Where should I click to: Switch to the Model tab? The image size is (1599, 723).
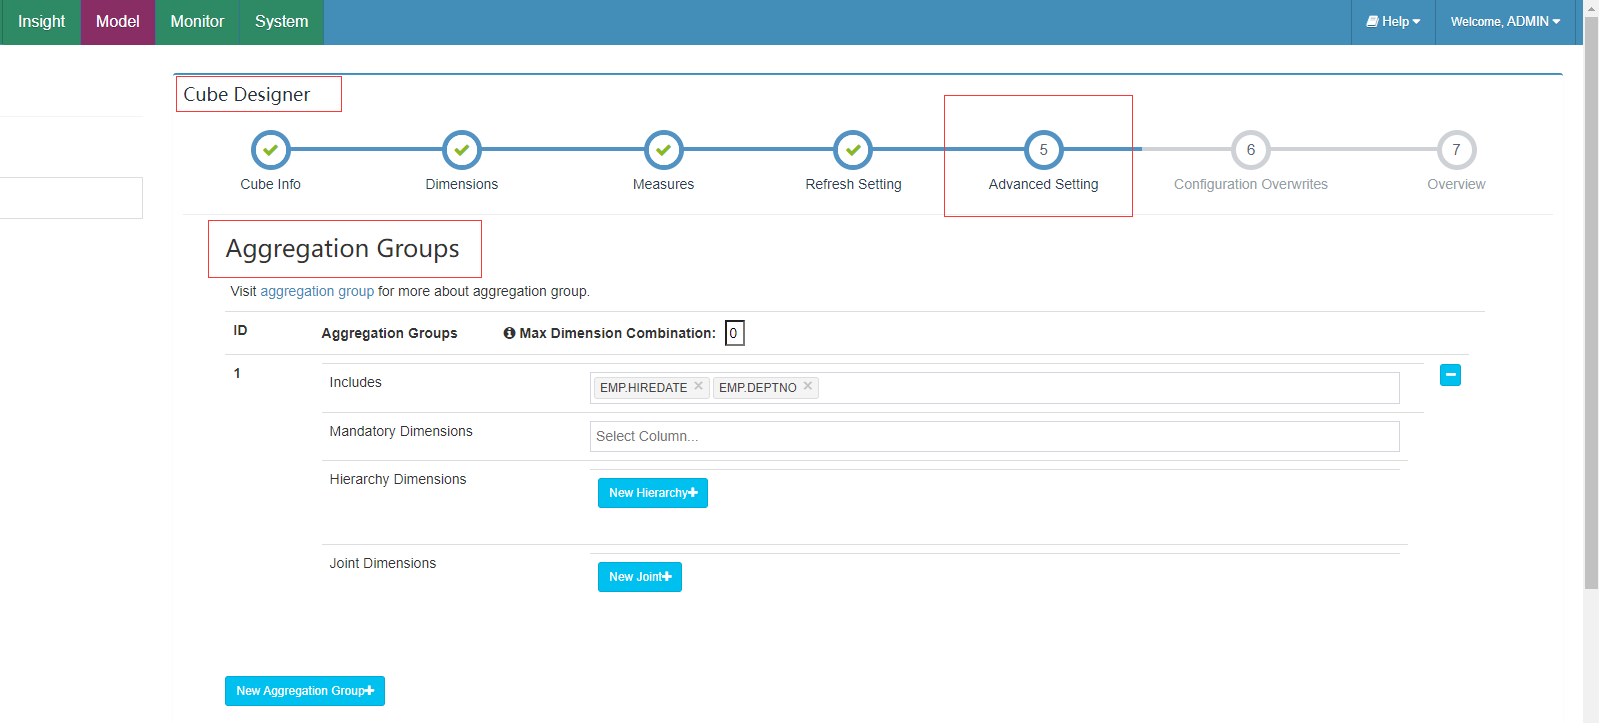[118, 22]
